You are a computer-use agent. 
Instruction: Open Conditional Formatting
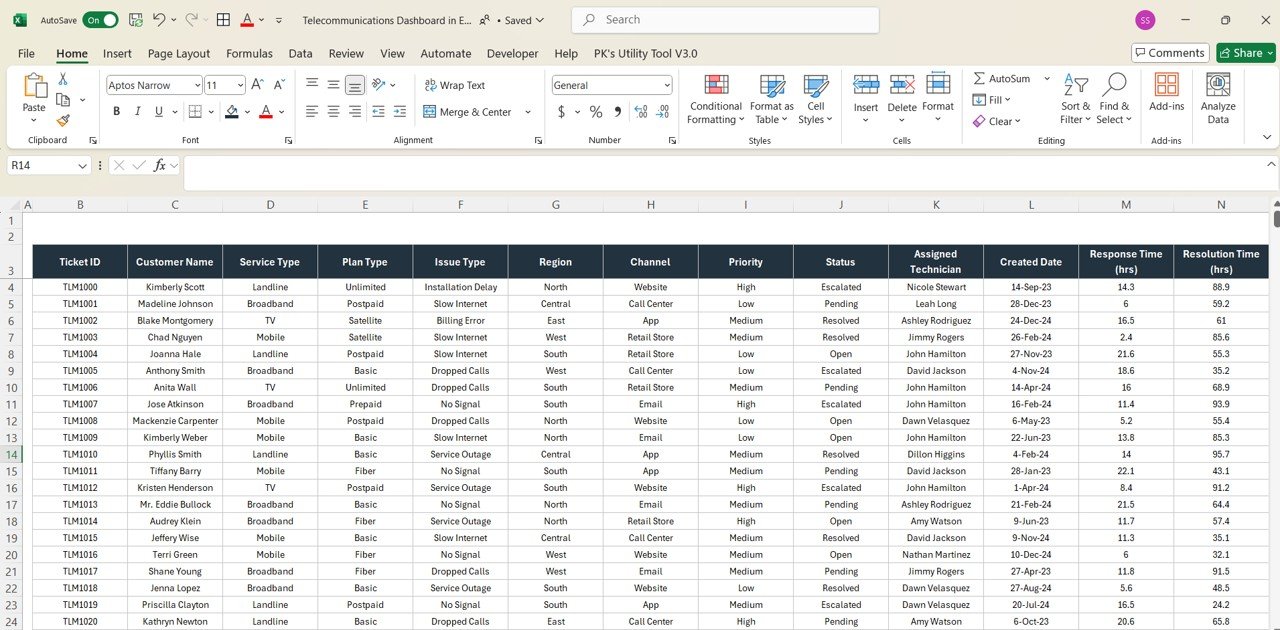pos(716,100)
